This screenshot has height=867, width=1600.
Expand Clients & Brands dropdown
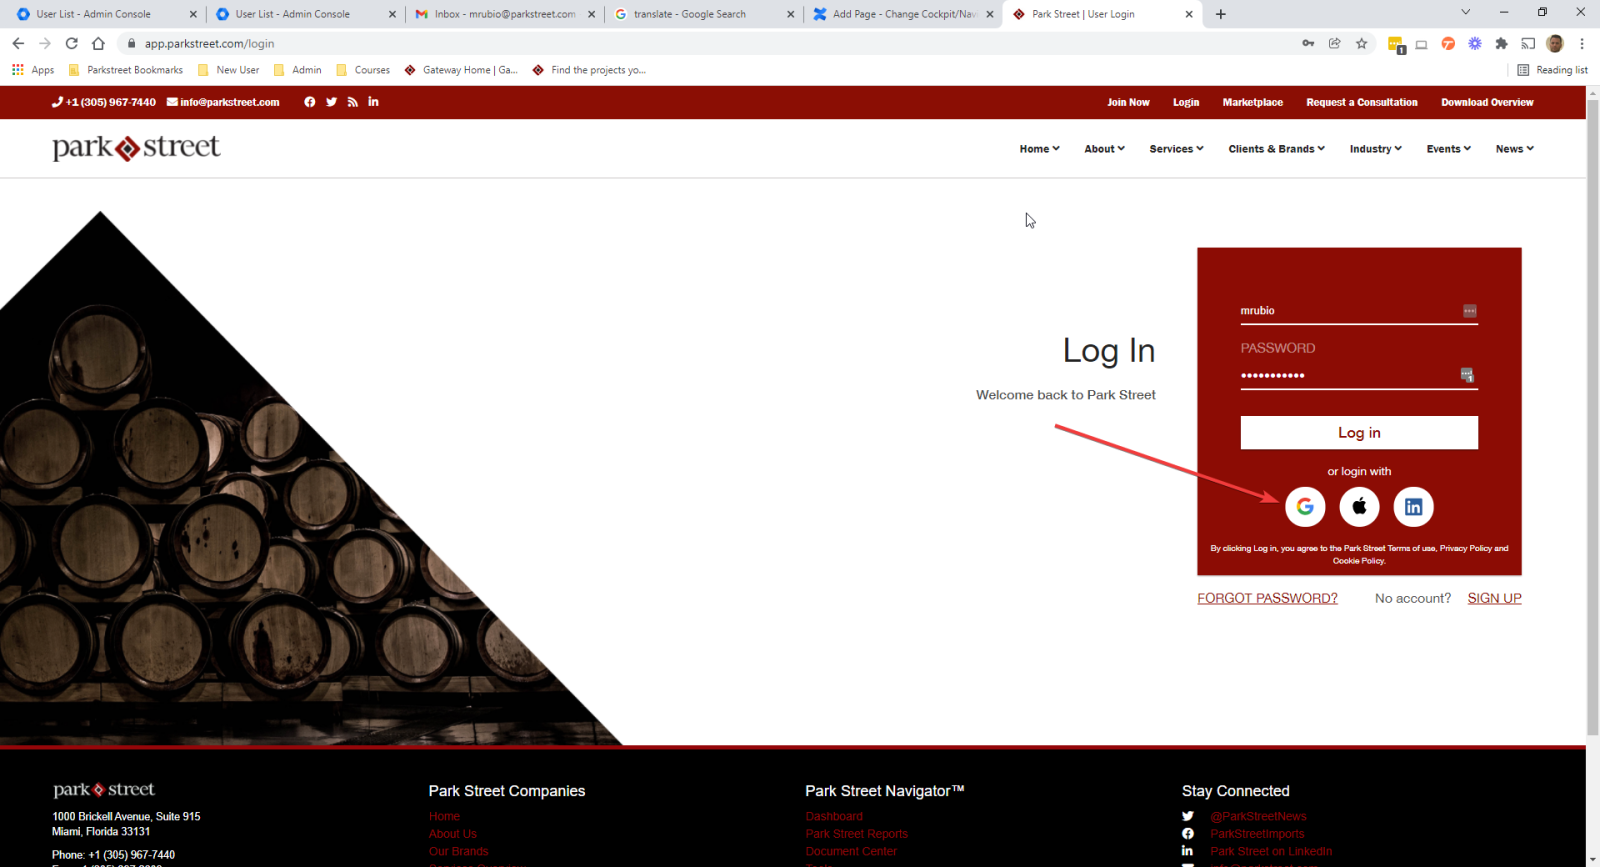pyautogui.click(x=1277, y=149)
